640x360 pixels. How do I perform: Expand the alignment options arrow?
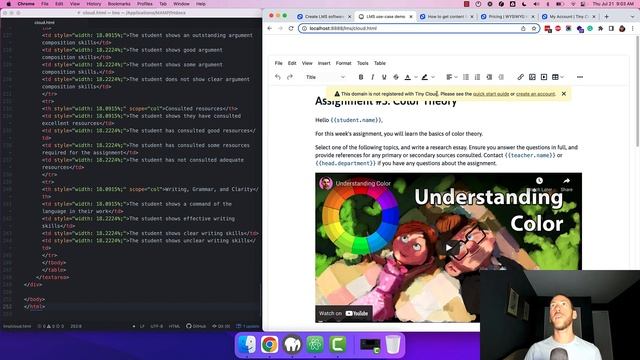coord(456,77)
